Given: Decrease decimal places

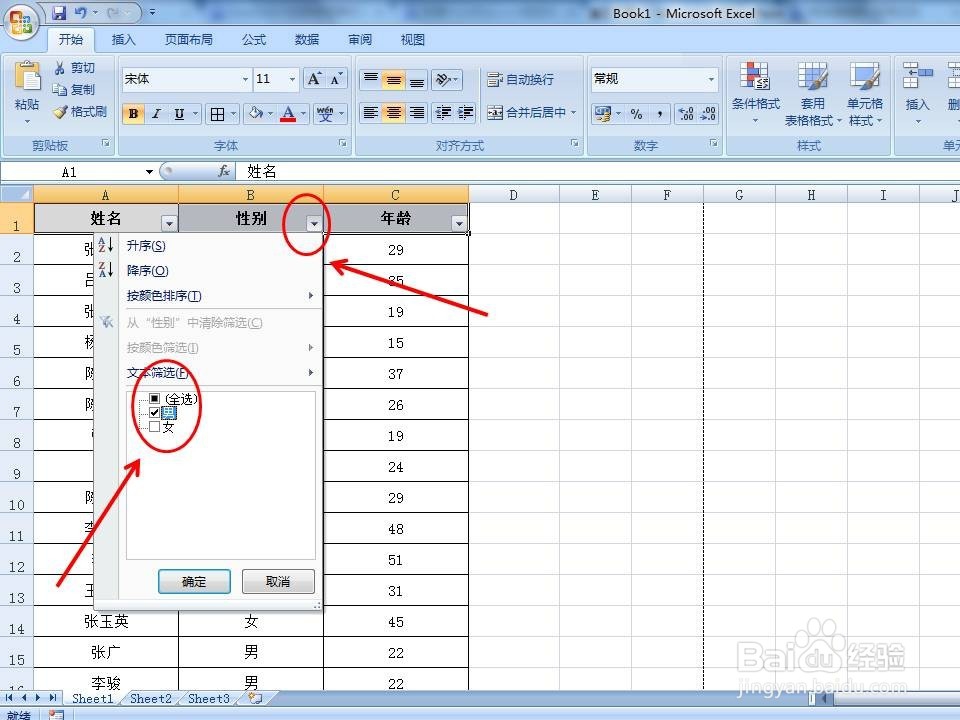Looking at the screenshot, I should coord(708,114).
